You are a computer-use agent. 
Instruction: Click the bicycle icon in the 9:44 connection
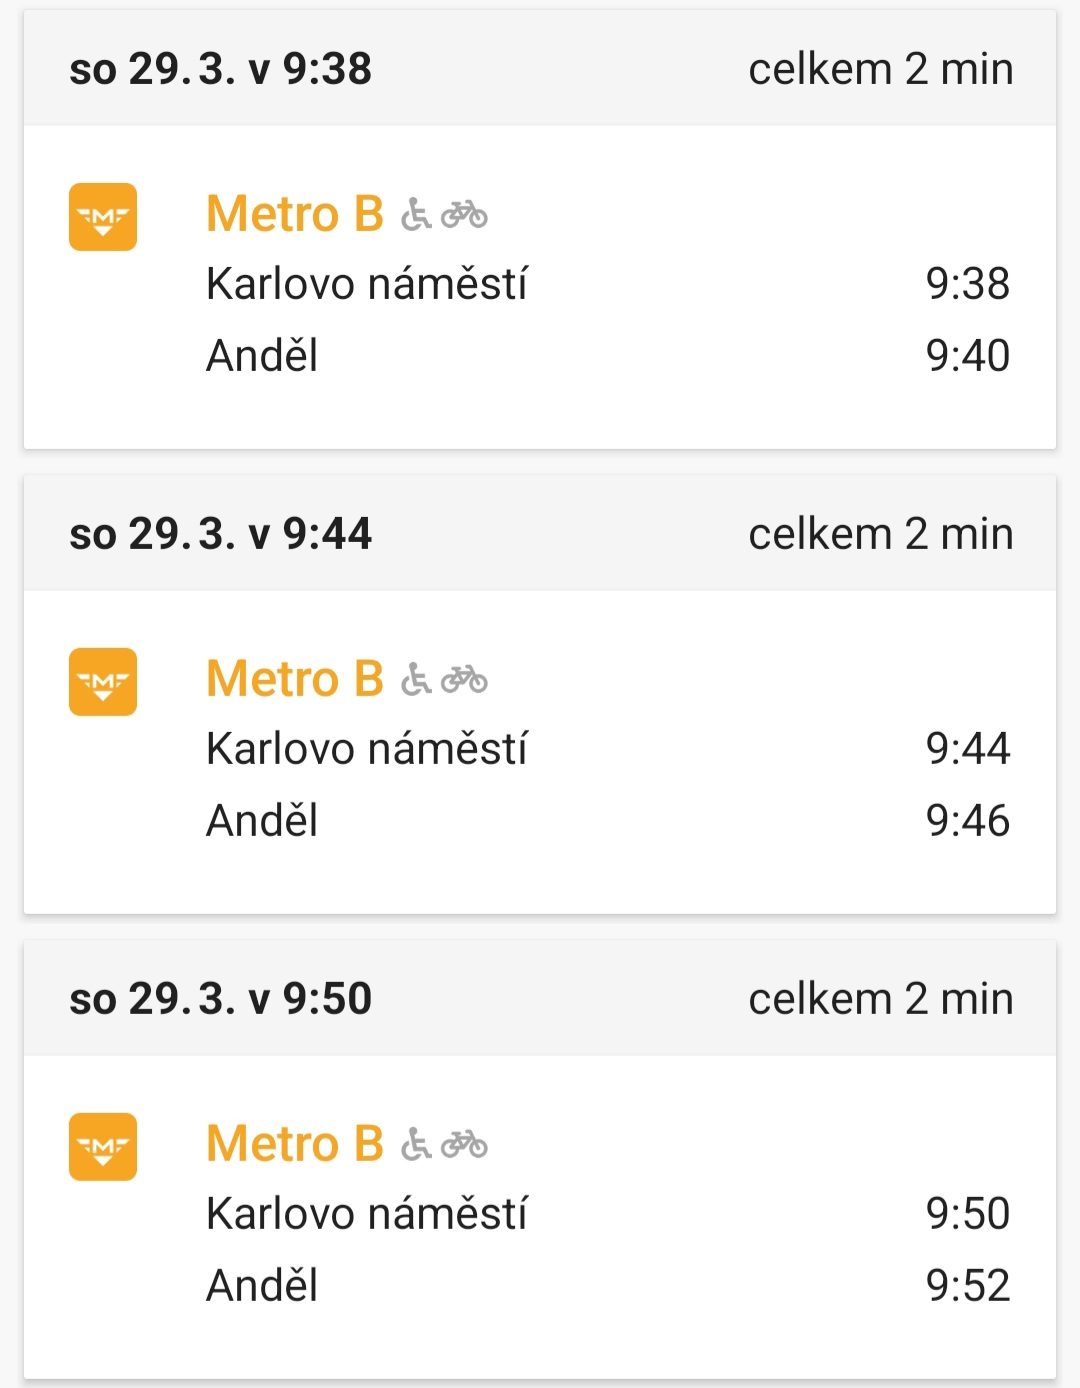coord(464,680)
